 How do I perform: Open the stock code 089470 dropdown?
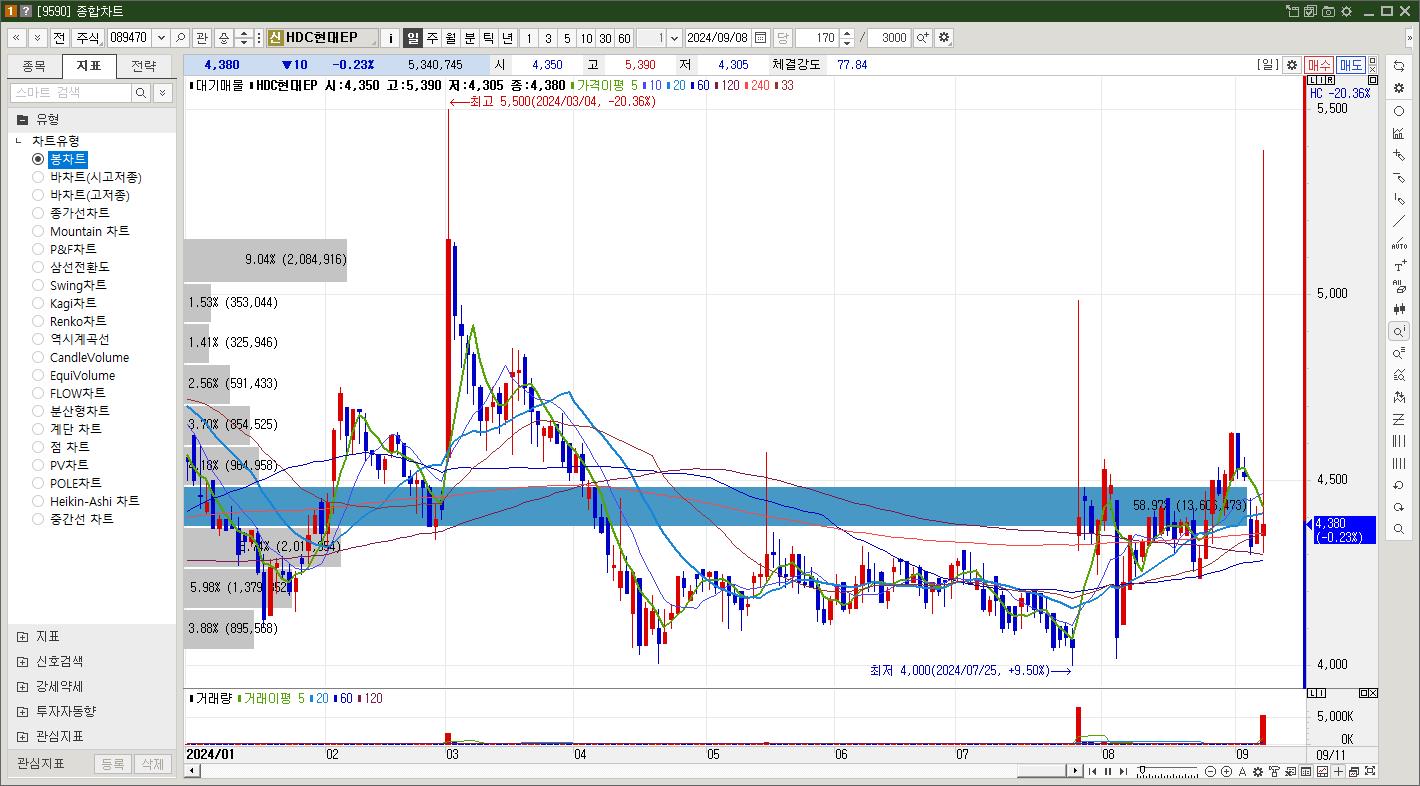pos(161,38)
